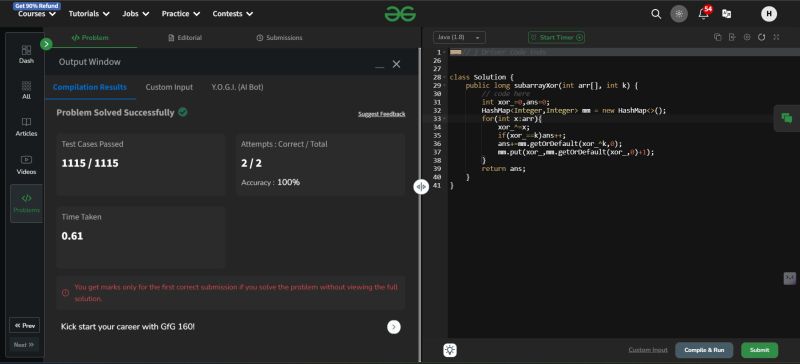
Task: Switch to the Custom Input tab
Action: click(x=169, y=87)
